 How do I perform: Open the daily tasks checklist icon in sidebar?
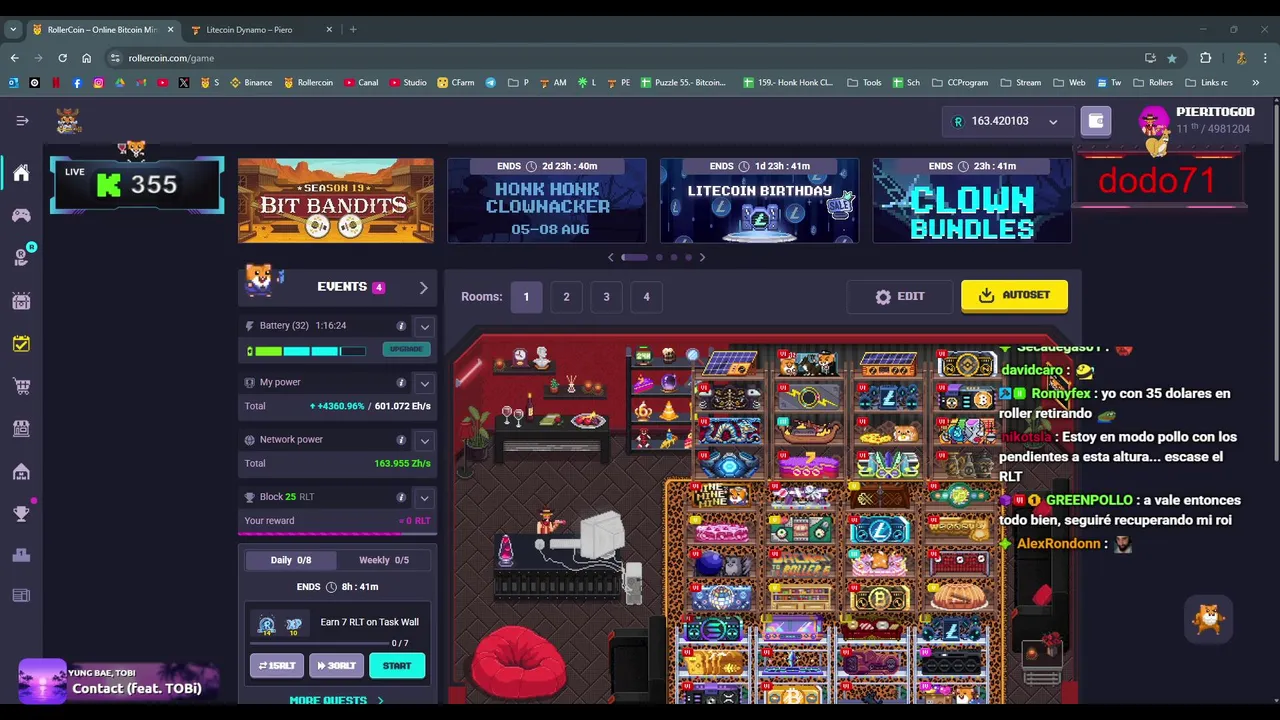click(21, 344)
